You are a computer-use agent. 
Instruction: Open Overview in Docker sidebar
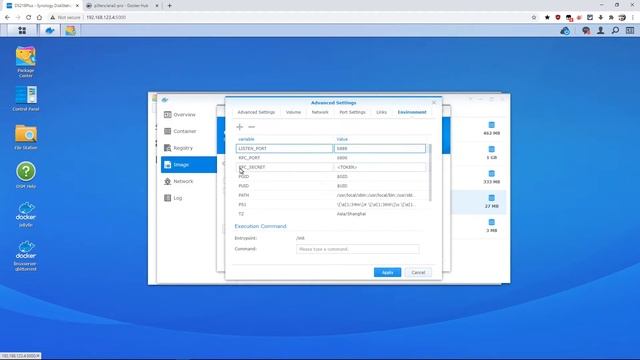coord(188,115)
